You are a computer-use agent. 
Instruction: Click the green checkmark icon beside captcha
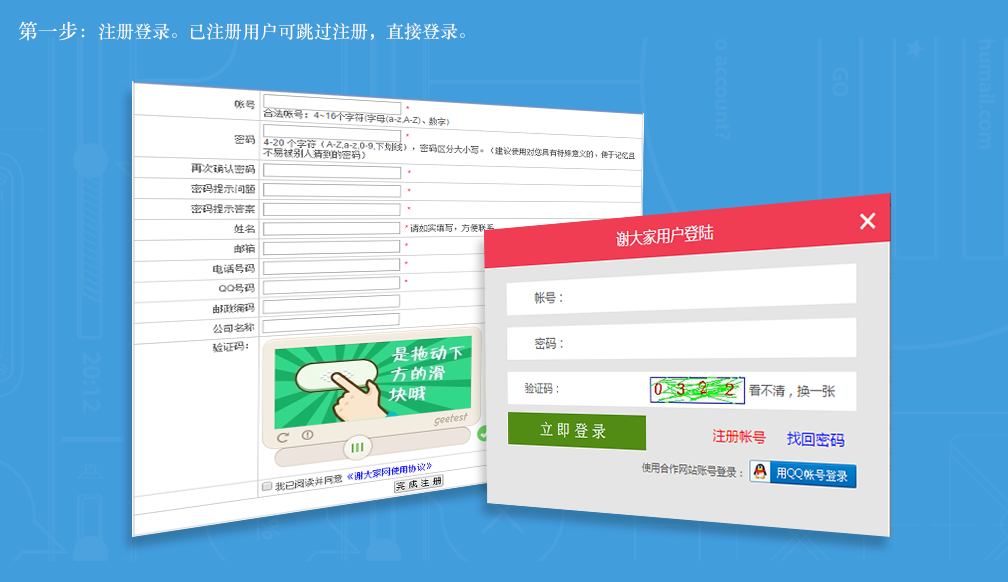(482, 434)
